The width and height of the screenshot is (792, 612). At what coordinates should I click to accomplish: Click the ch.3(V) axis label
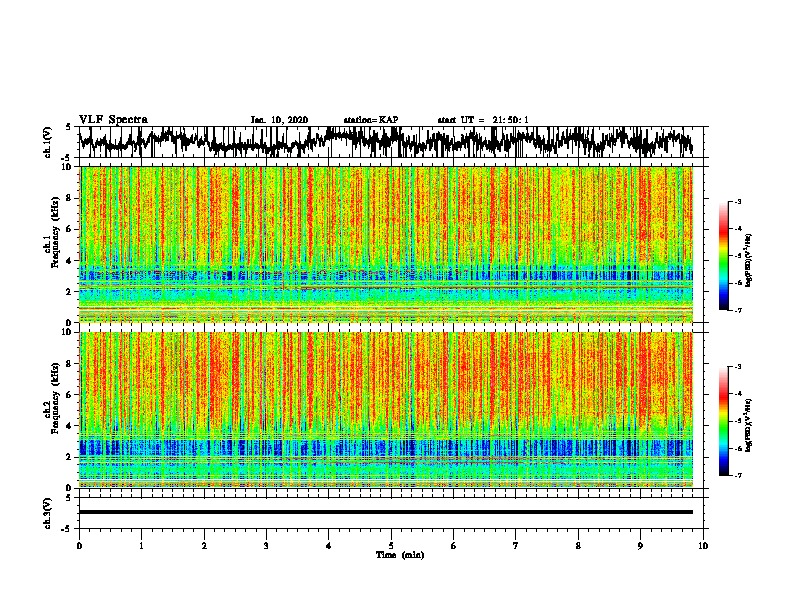tap(48, 514)
